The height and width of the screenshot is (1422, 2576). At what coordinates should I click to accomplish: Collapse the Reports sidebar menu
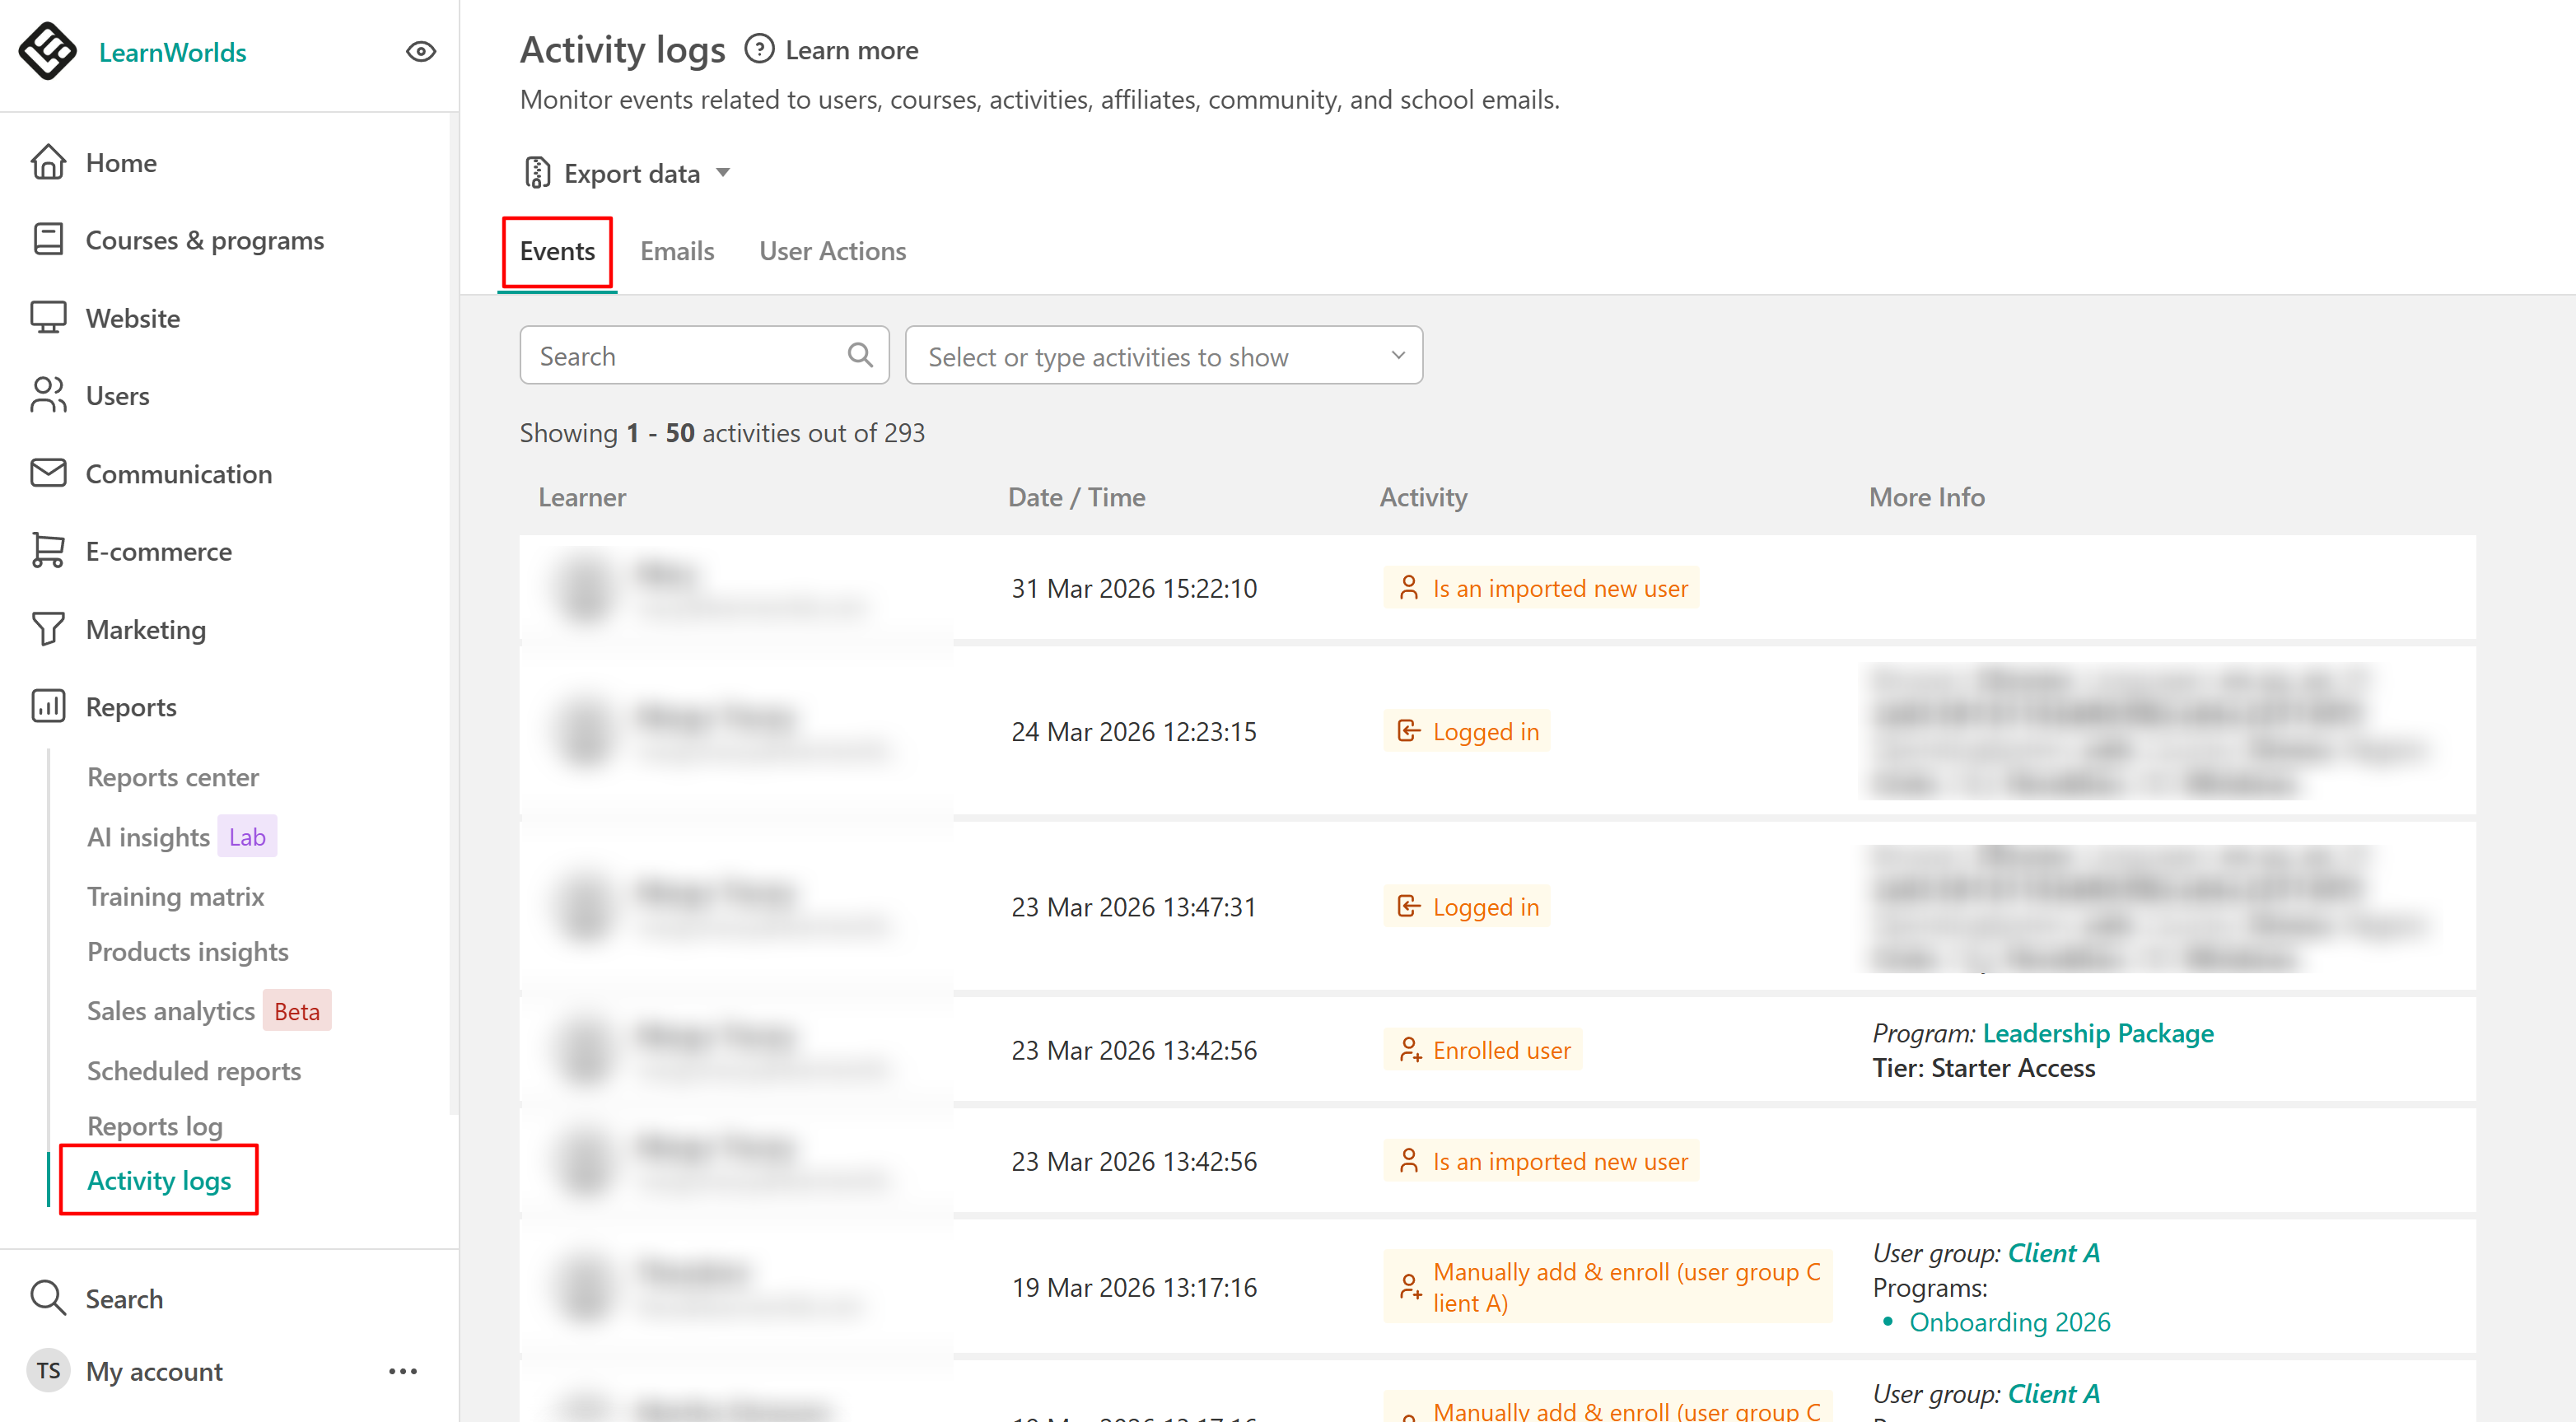pos(130,706)
